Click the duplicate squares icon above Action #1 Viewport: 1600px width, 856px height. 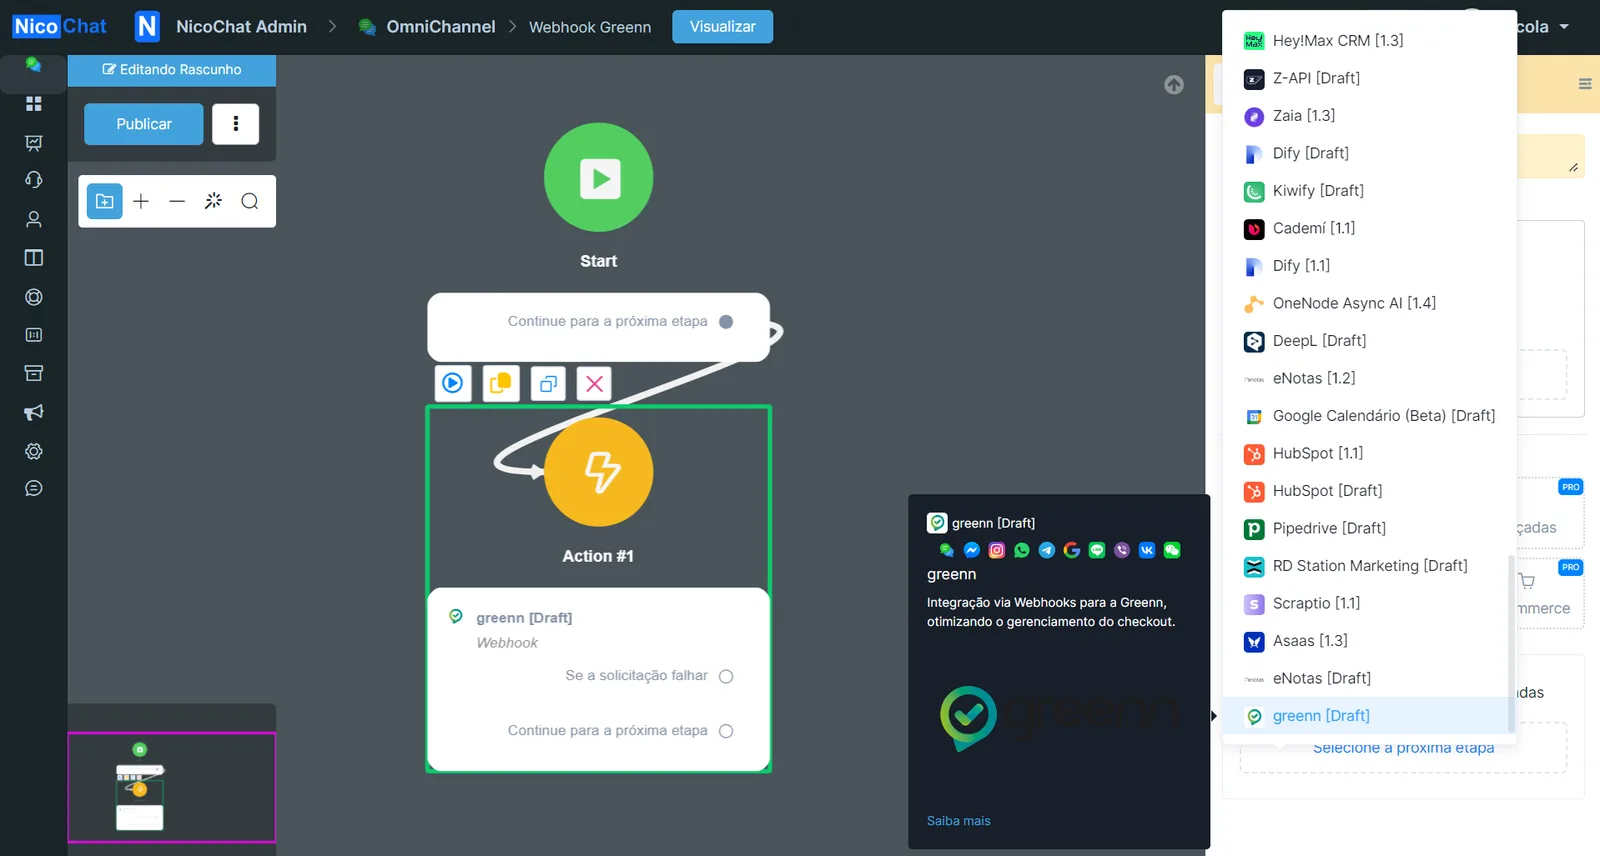548,383
